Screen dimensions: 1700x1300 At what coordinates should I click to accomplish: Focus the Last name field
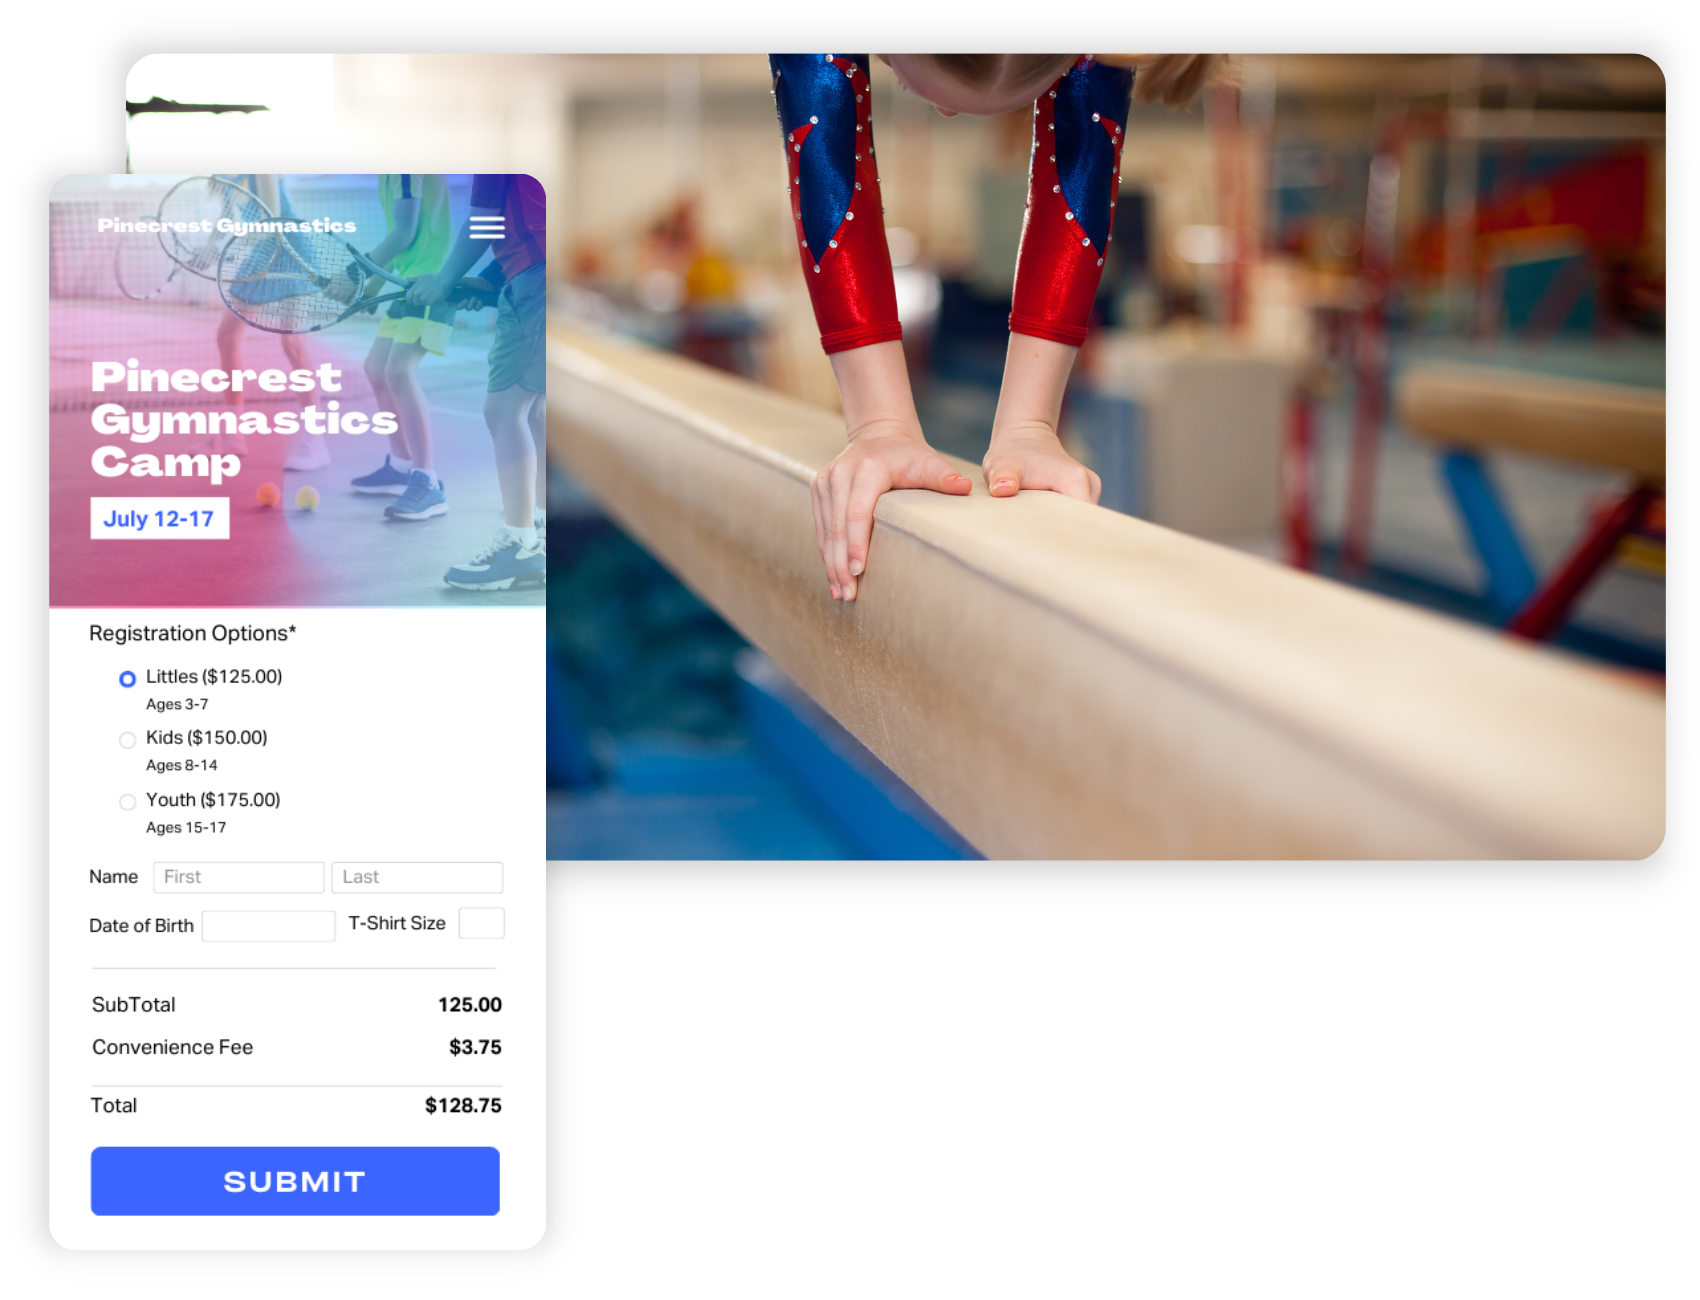point(417,877)
